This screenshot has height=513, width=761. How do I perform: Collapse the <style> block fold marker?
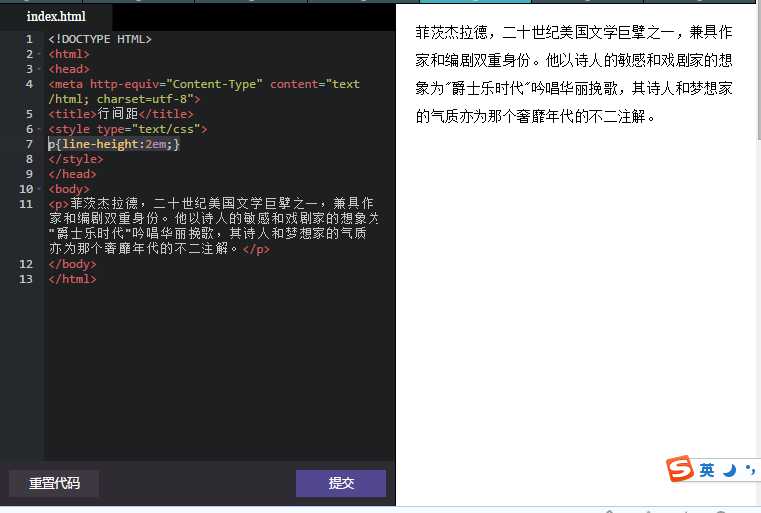click(x=39, y=130)
